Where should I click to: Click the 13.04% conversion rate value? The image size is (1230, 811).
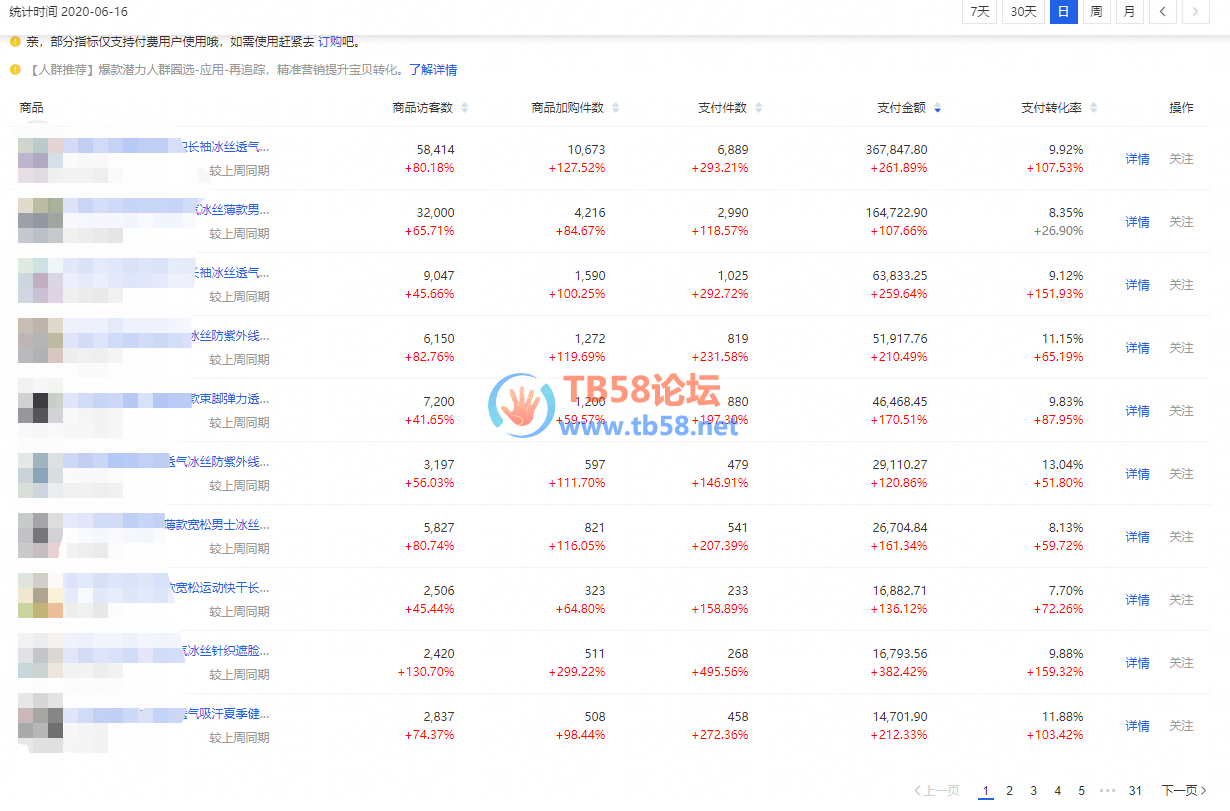(x=1064, y=465)
